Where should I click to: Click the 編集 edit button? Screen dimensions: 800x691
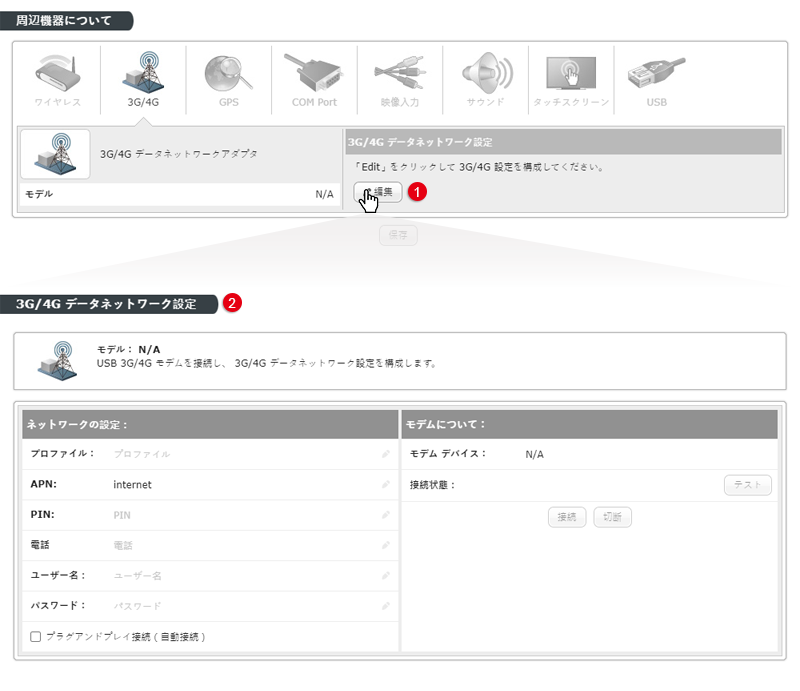[x=378, y=192]
